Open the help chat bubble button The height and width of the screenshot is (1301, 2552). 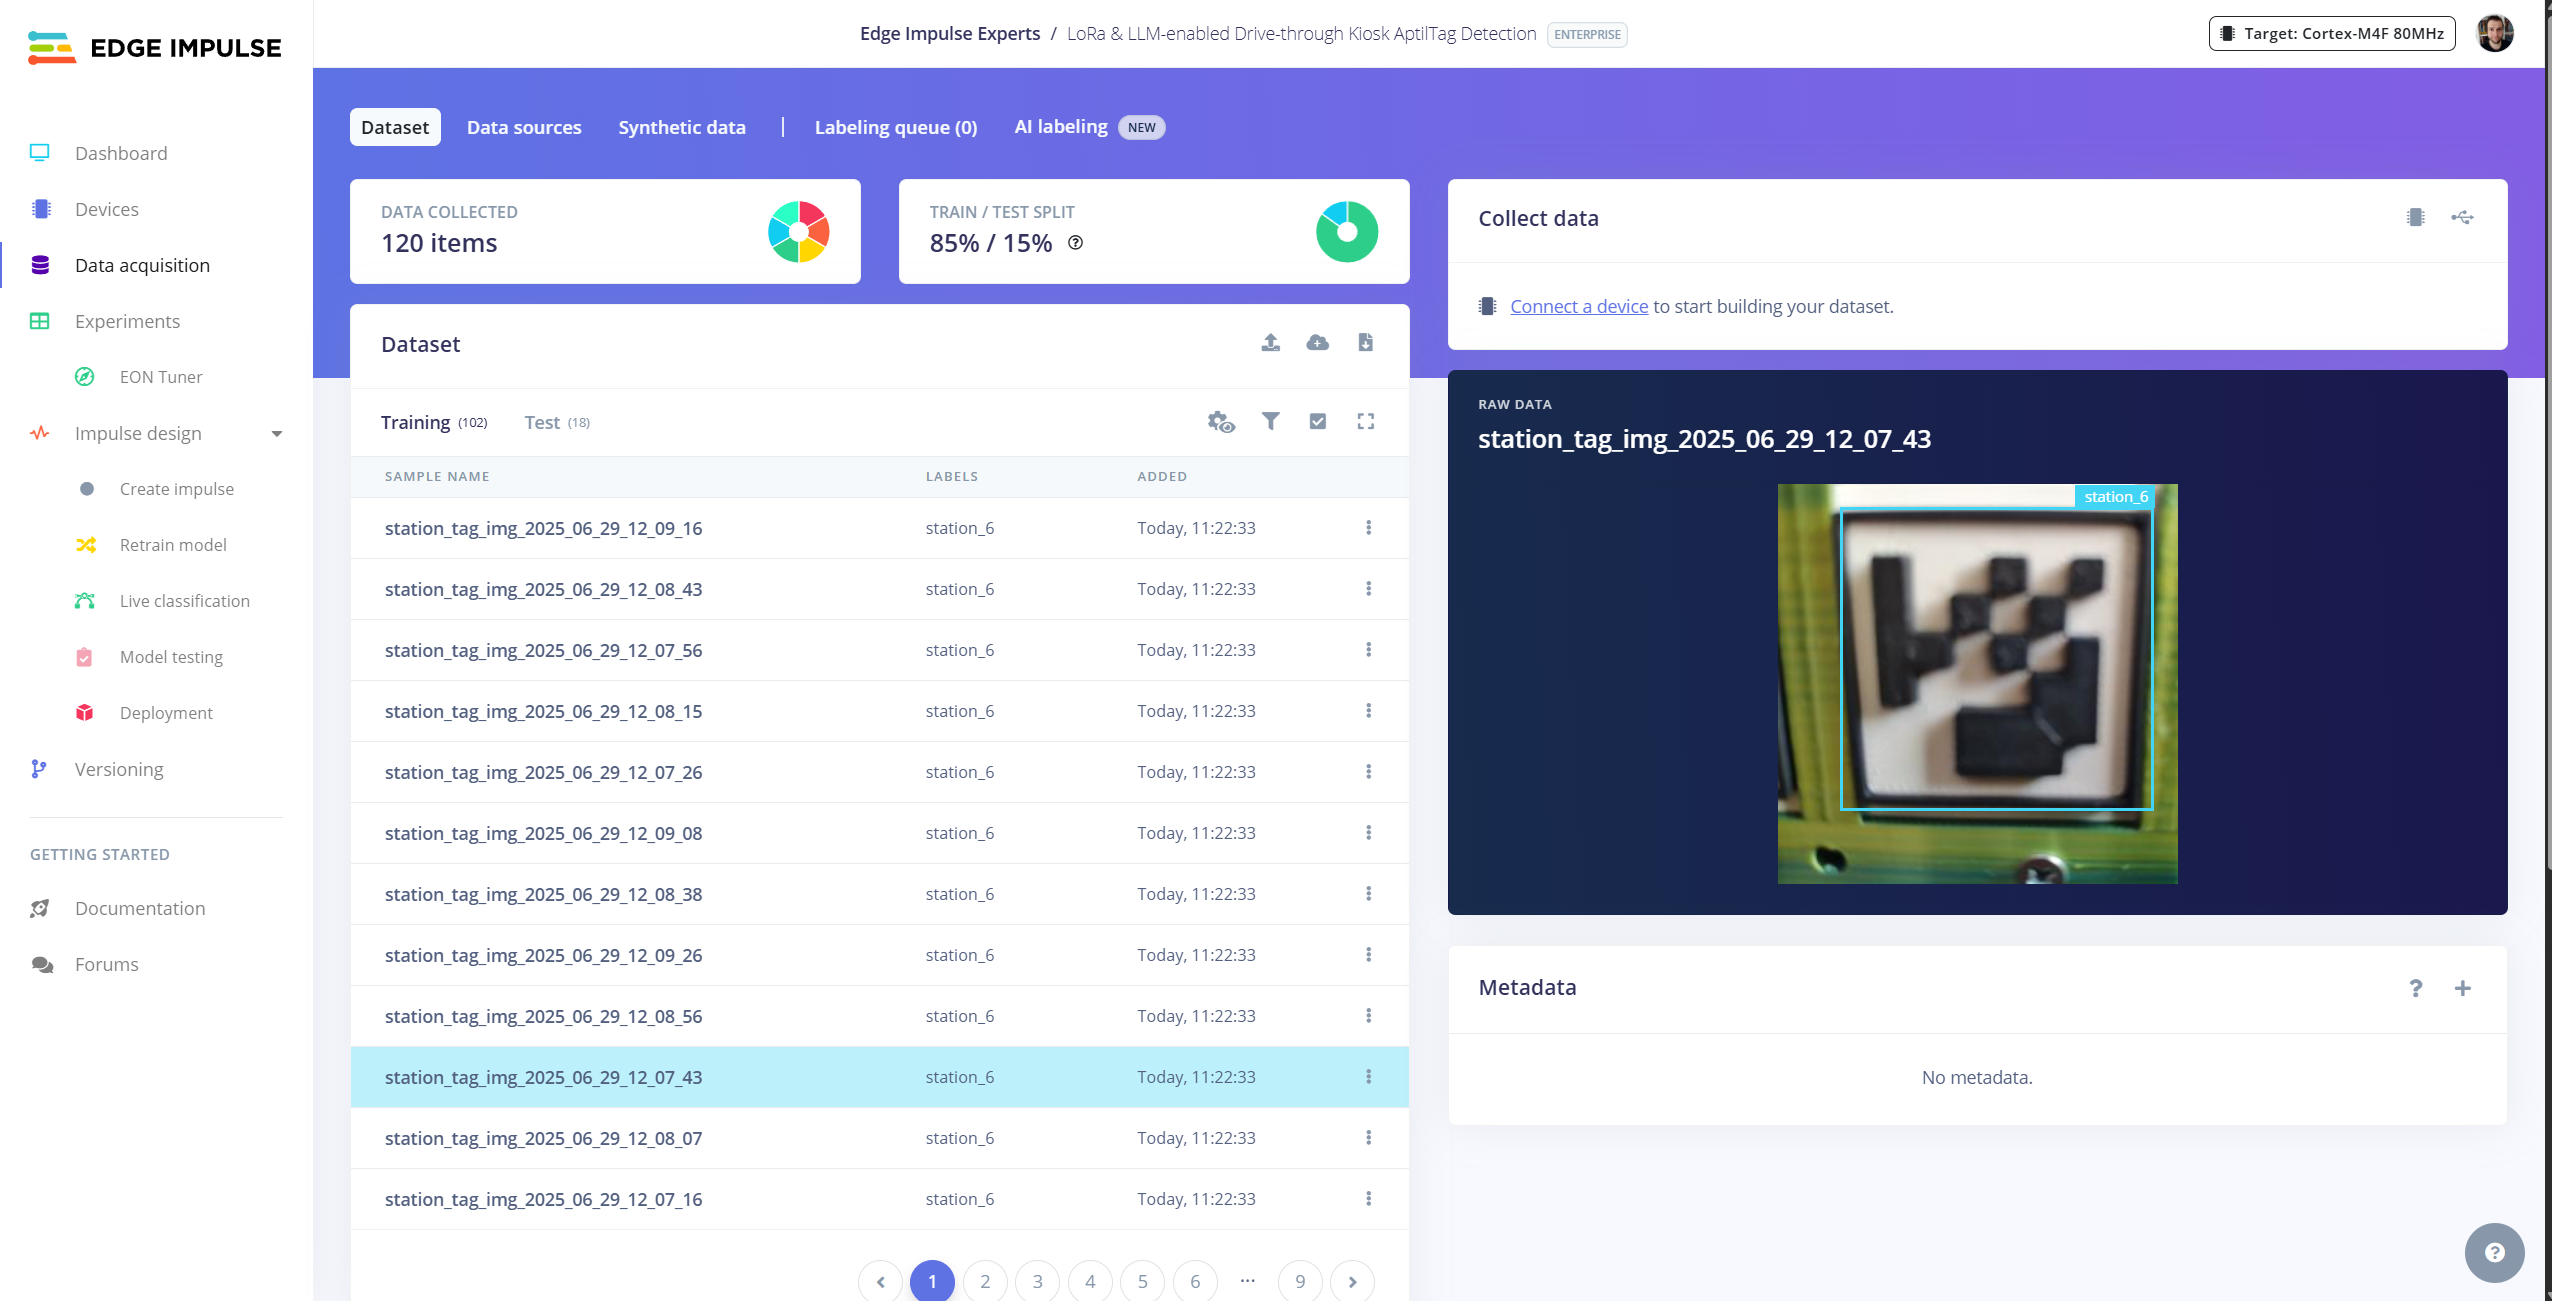tap(2494, 1252)
